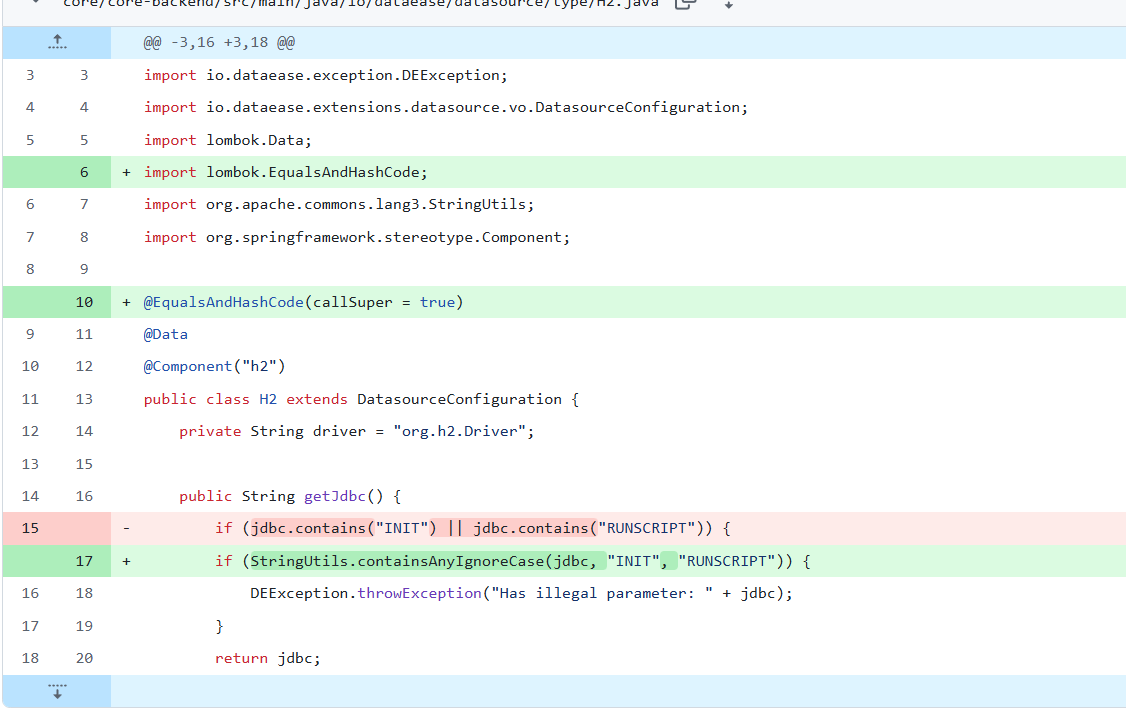Click StringUtils.containsAnyIgnoreCase in added line

tap(397, 561)
